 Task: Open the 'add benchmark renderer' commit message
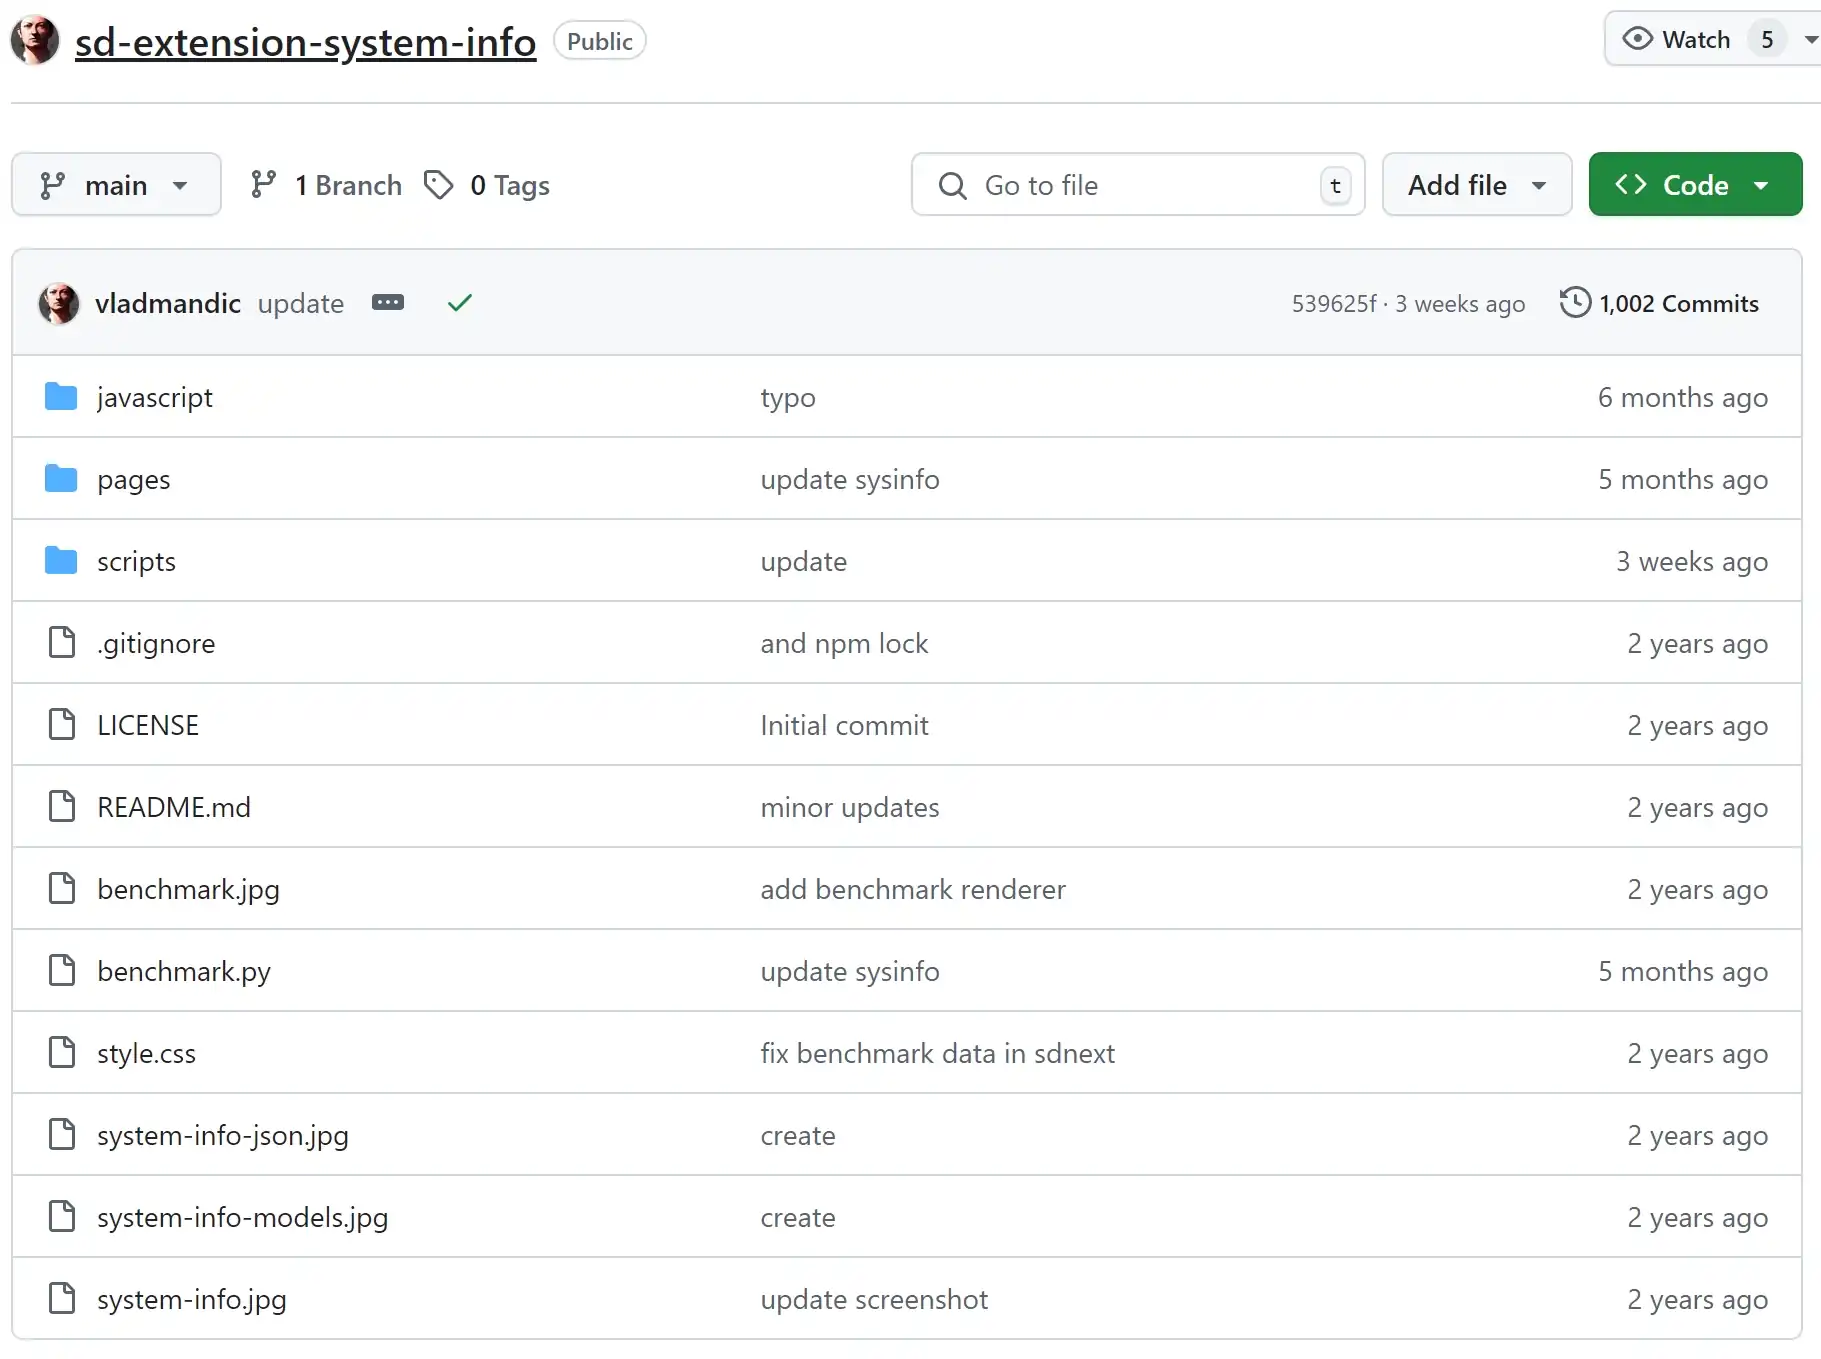[x=913, y=889]
